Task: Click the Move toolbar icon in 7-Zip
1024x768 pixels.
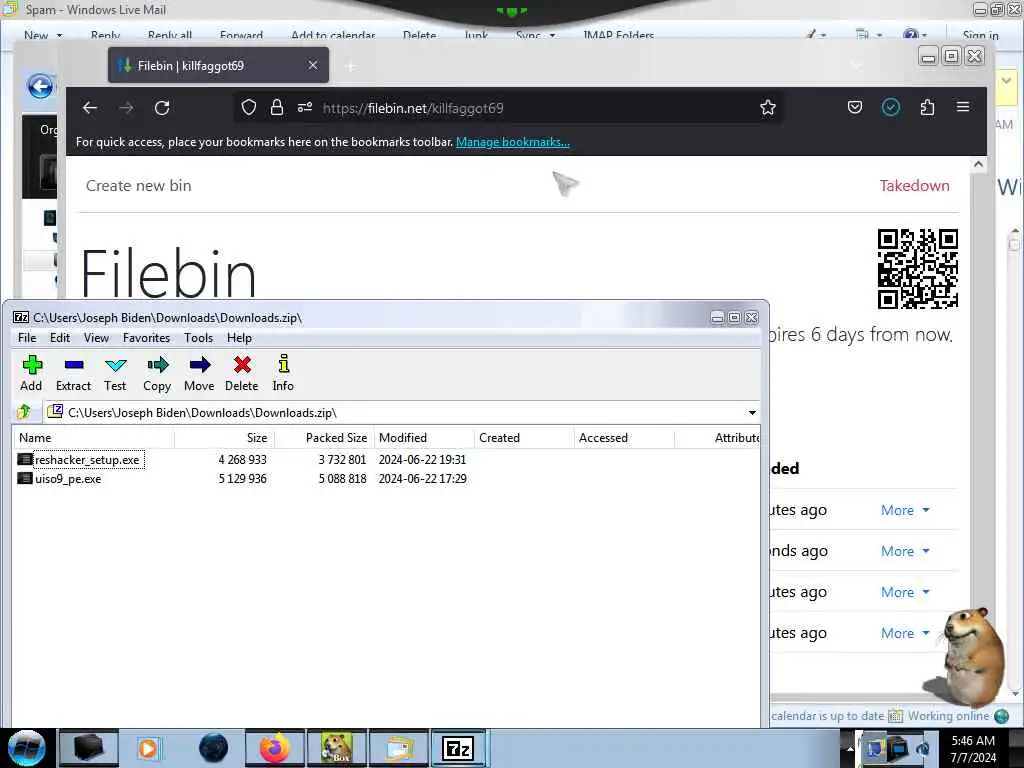Action: 199,373
